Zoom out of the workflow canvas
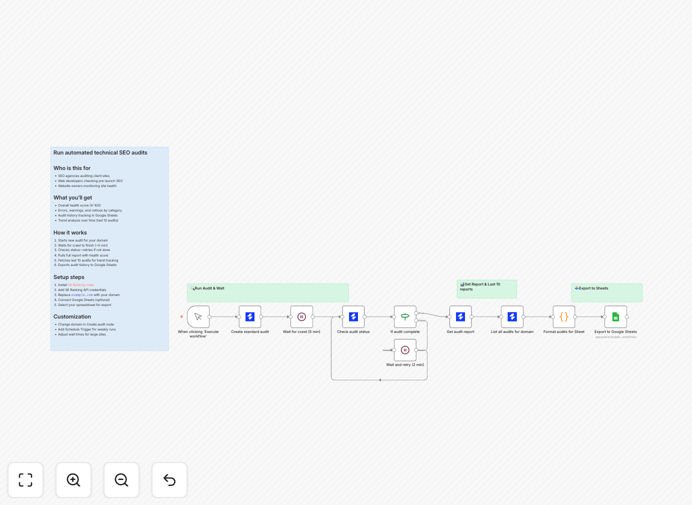 point(121,480)
